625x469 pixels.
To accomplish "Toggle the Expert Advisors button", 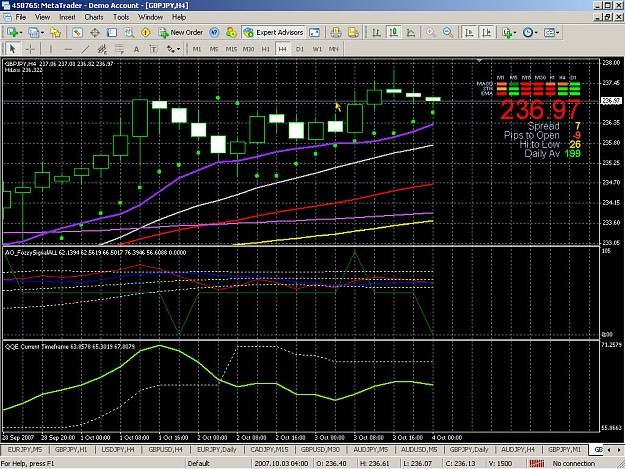I will pyautogui.click(x=273, y=33).
